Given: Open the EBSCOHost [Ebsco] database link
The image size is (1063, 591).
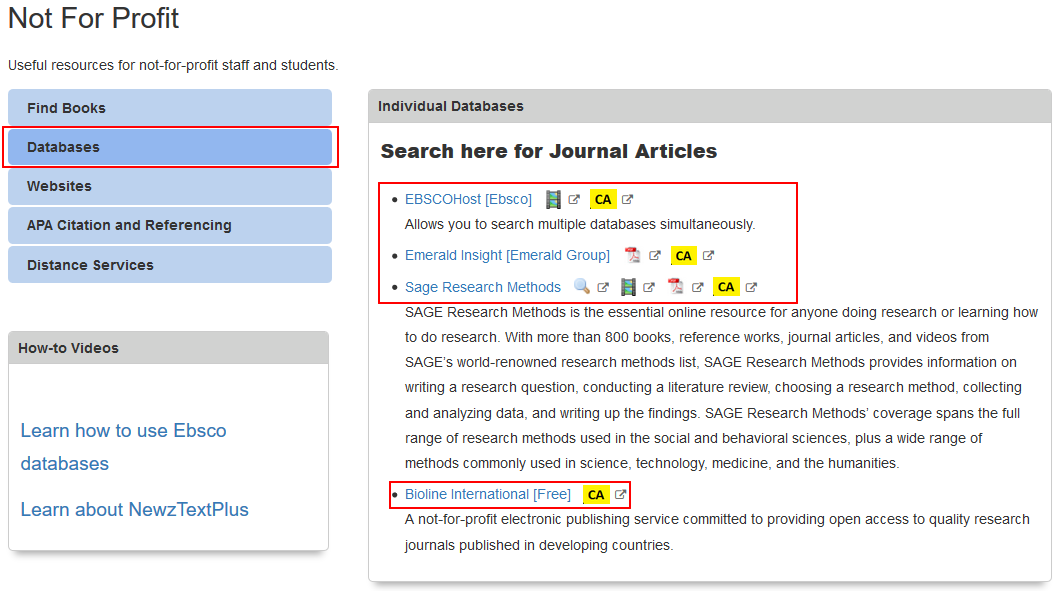Looking at the screenshot, I should click(468, 199).
